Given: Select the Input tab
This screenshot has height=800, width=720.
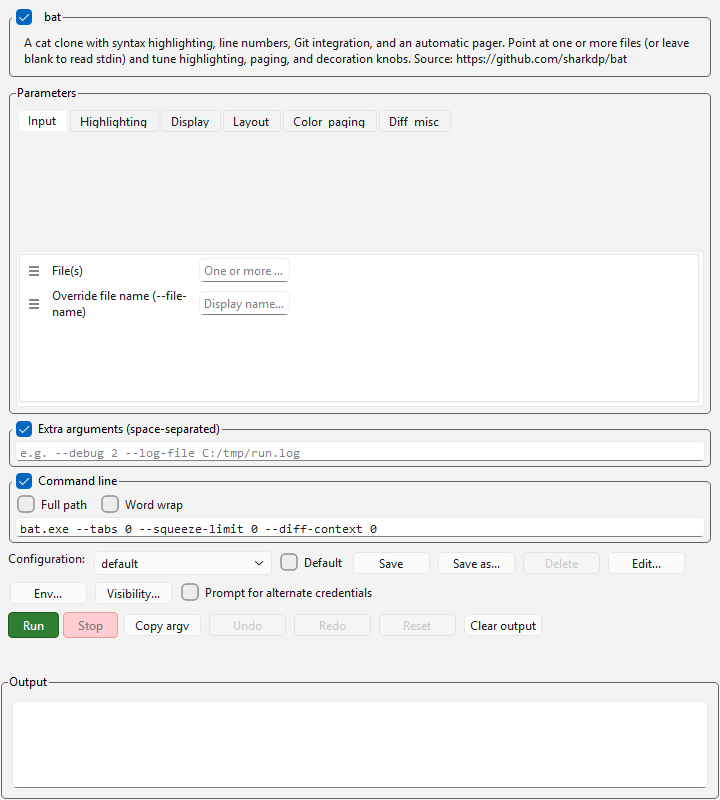Looking at the screenshot, I should point(42,121).
